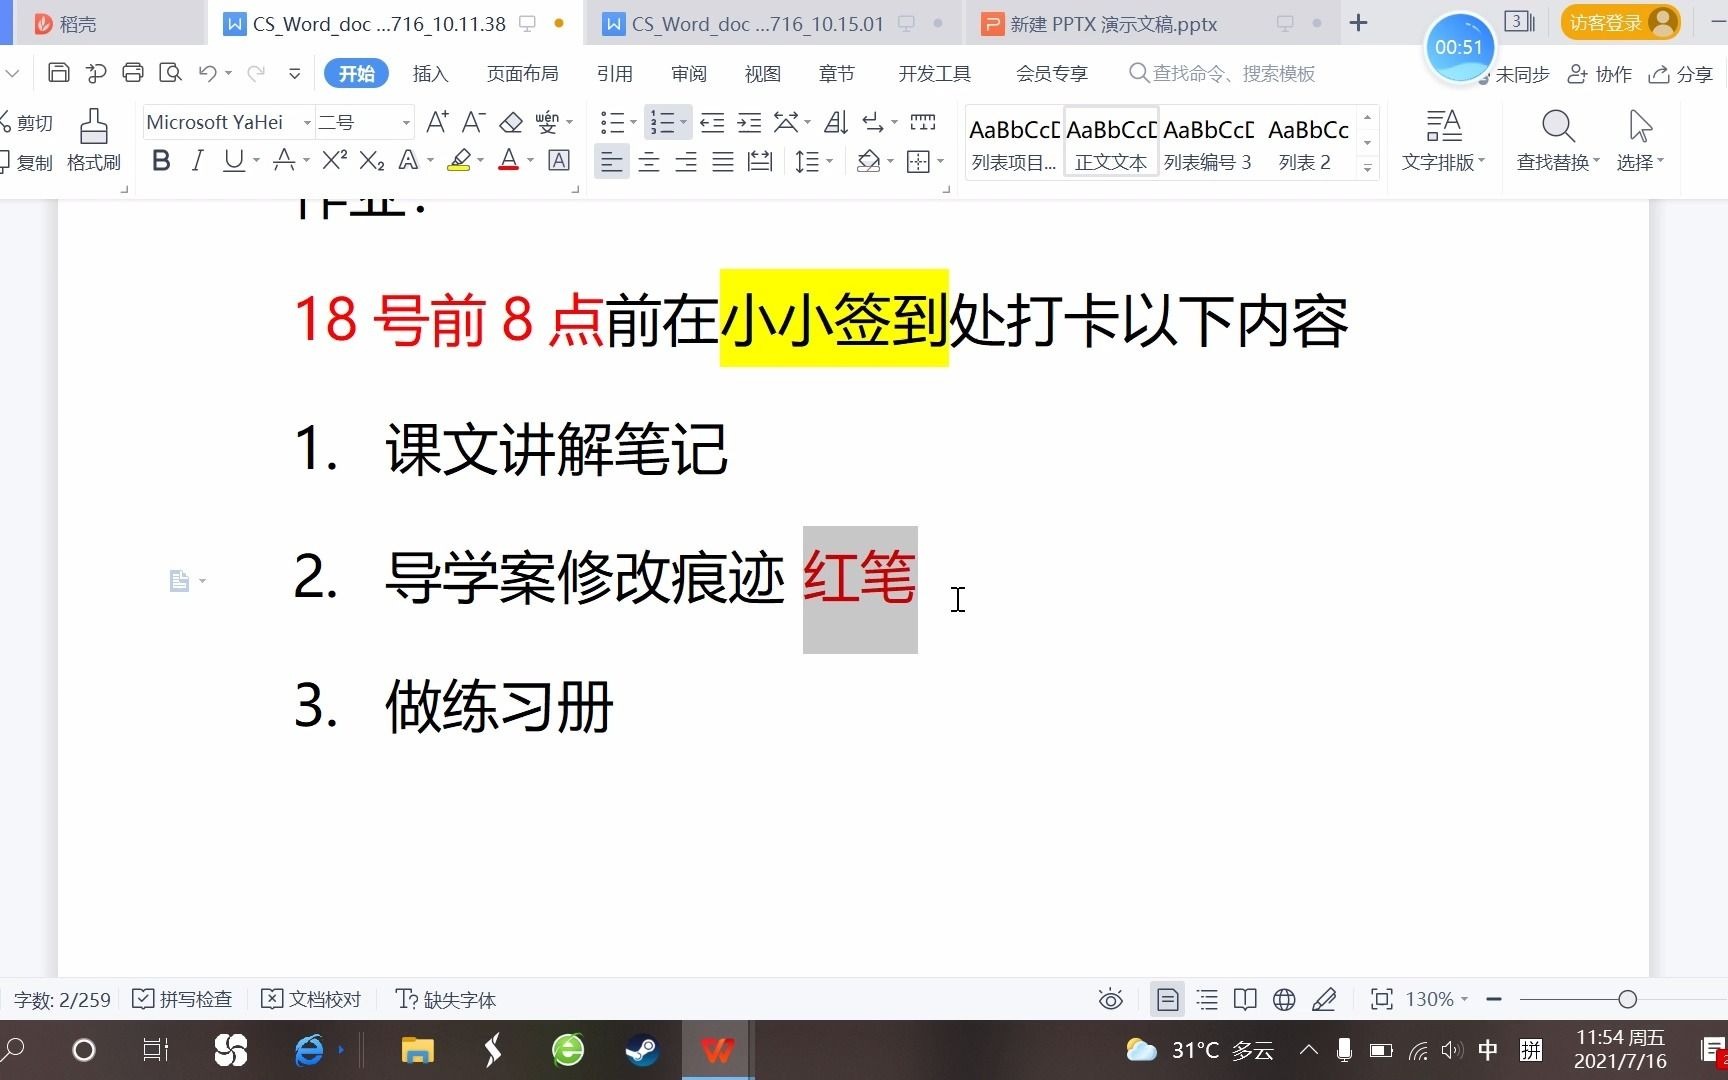The width and height of the screenshot is (1728, 1080).
Task: Click the Save document icon
Action: (58, 73)
